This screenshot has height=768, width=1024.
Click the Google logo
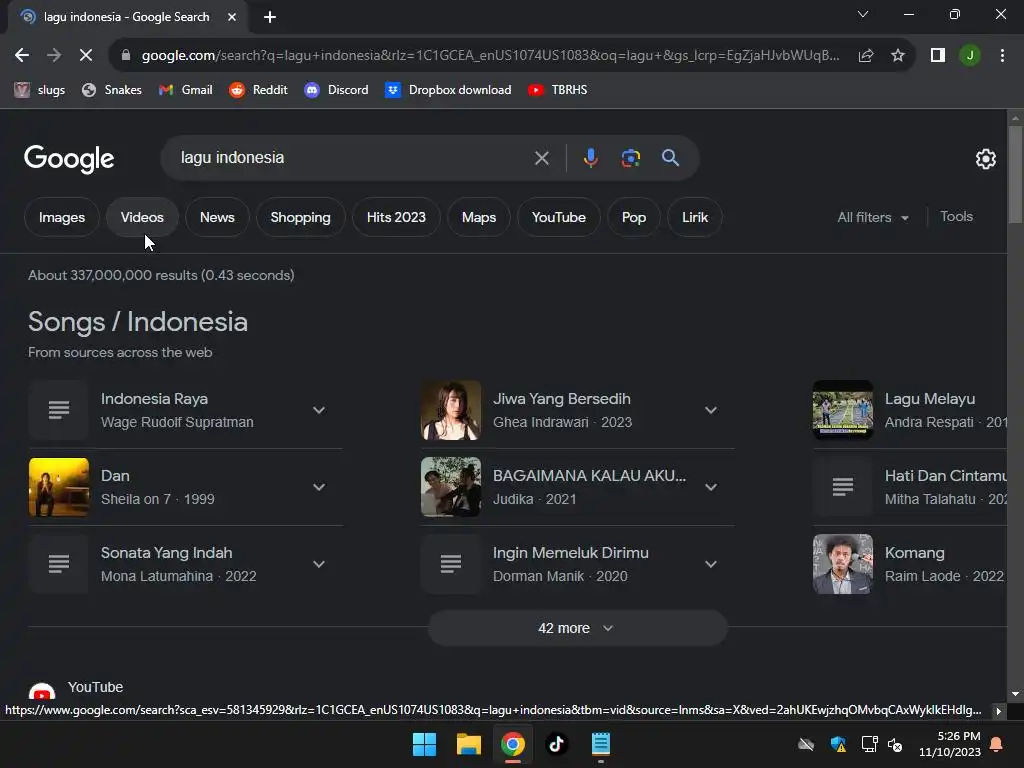coord(69,159)
